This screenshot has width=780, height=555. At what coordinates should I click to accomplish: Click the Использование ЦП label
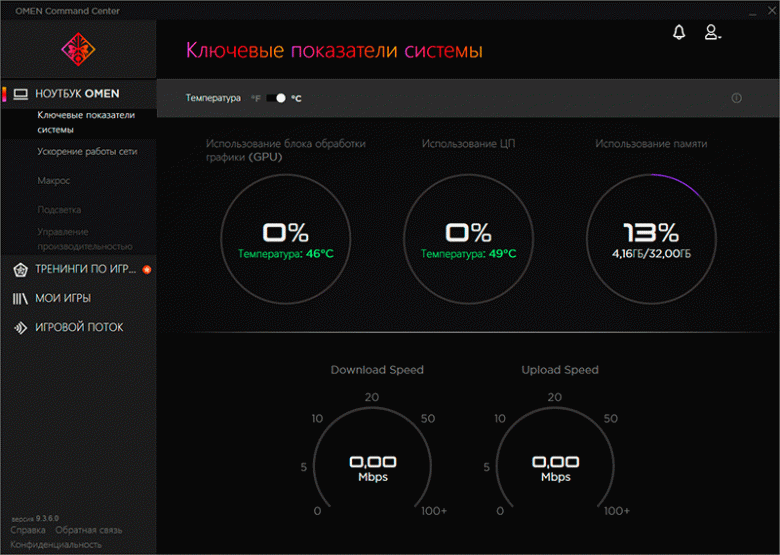click(469, 144)
